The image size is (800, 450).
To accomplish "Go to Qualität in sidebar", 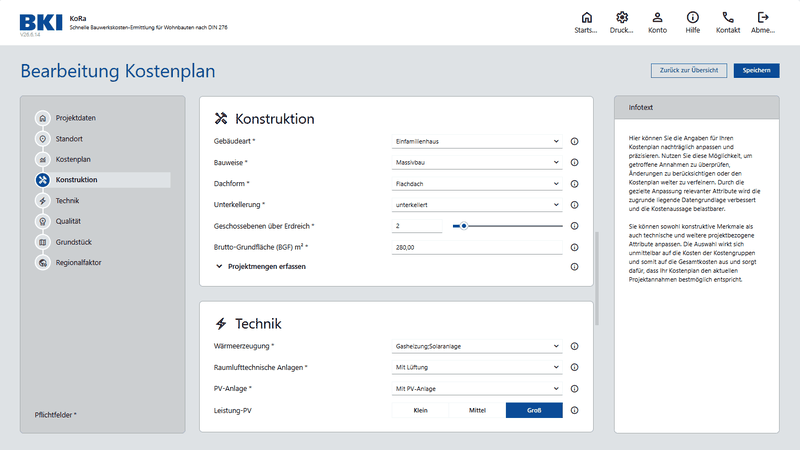I will (x=68, y=221).
